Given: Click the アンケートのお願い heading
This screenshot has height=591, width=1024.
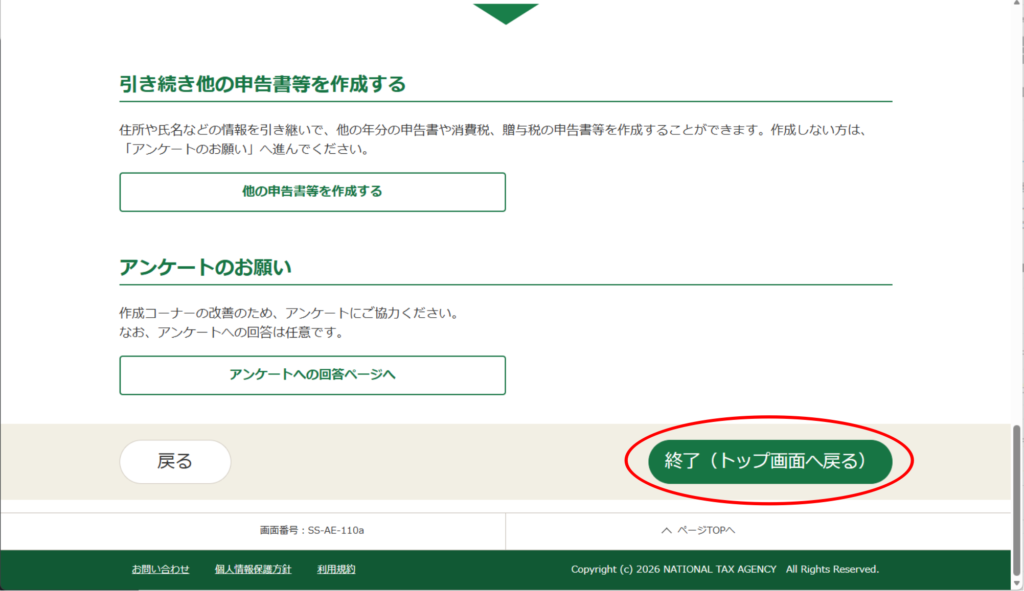Looking at the screenshot, I should click(x=211, y=268).
